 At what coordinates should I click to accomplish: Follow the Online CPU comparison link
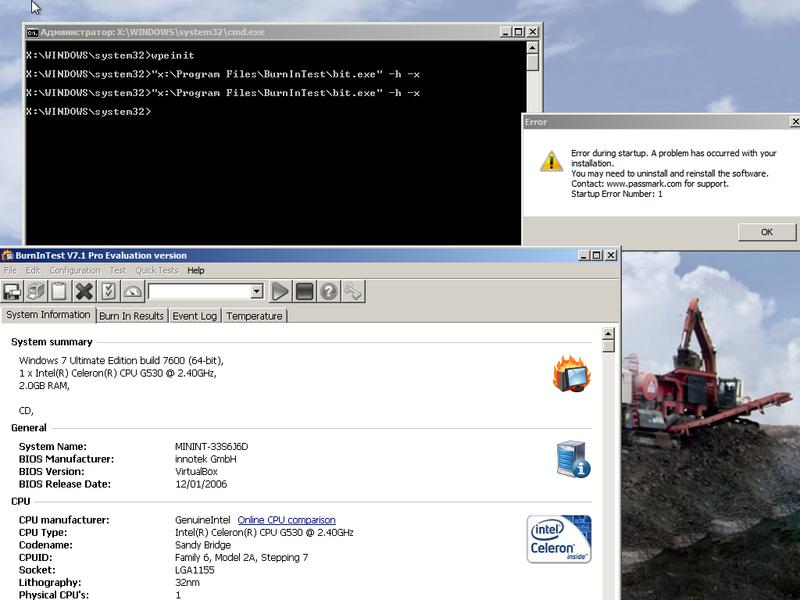[286, 520]
